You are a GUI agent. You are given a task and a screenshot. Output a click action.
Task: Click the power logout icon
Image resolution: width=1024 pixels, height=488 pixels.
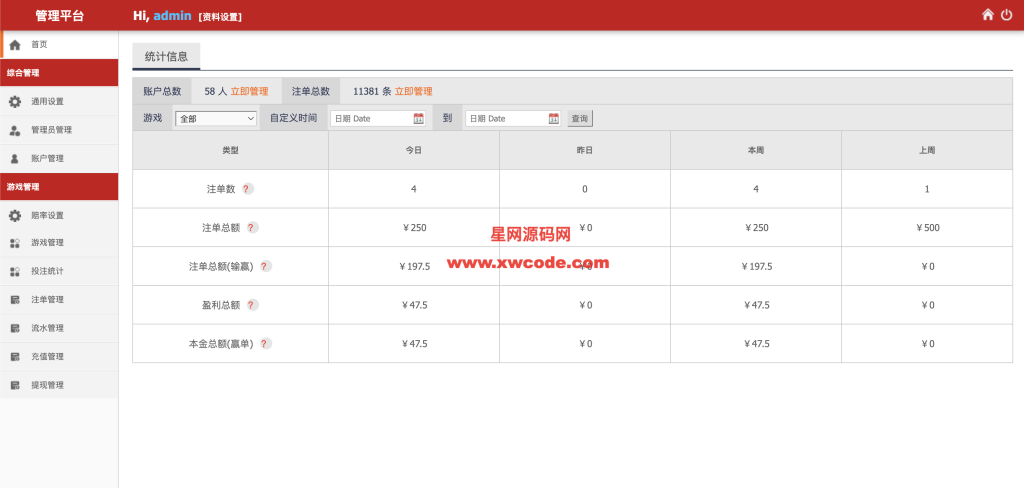(1007, 15)
